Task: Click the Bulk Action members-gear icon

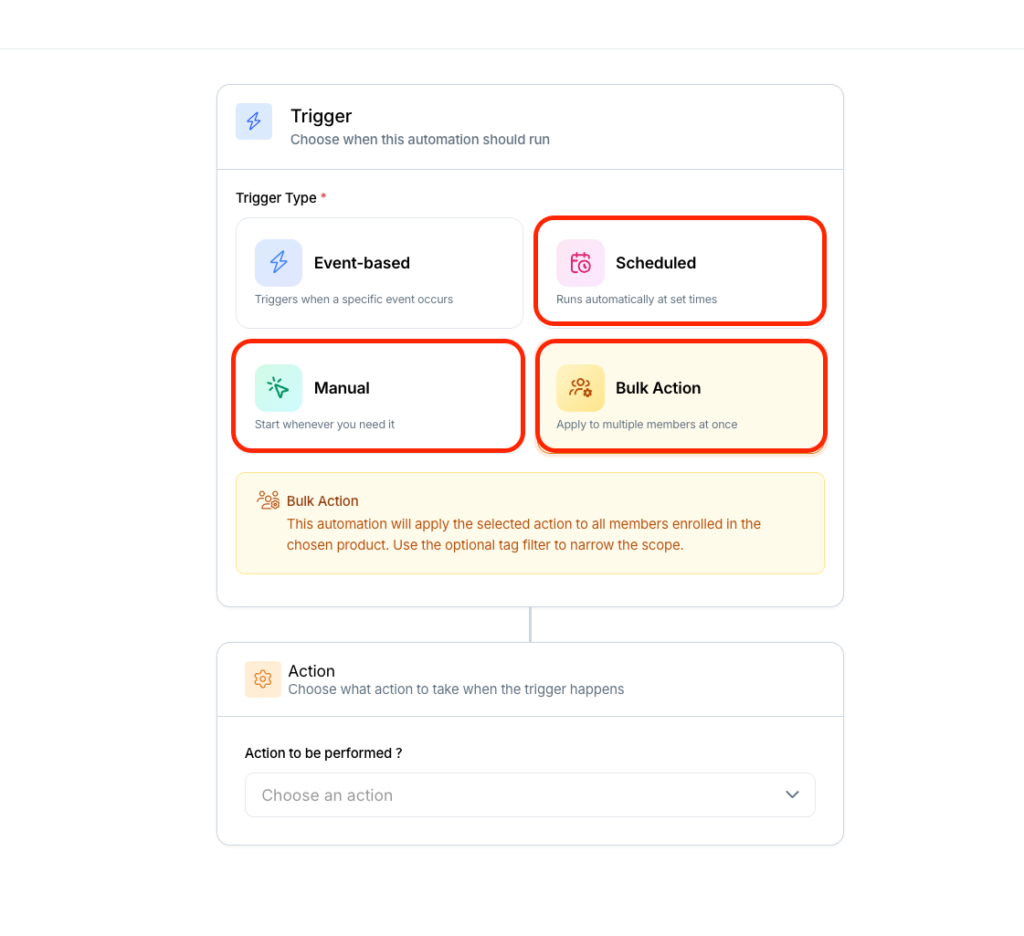Action: click(x=580, y=387)
